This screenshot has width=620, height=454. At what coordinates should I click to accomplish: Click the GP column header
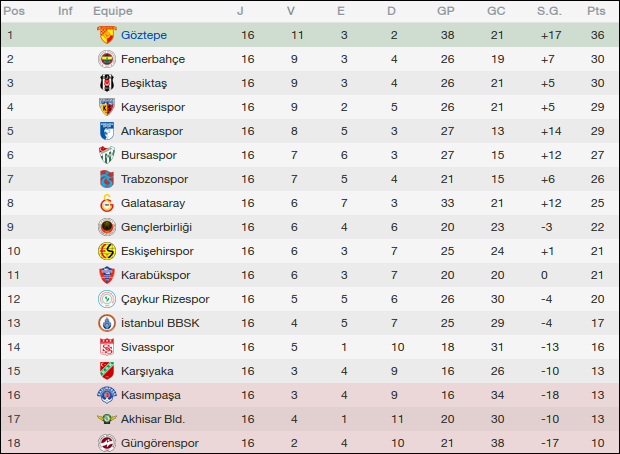[x=446, y=11]
